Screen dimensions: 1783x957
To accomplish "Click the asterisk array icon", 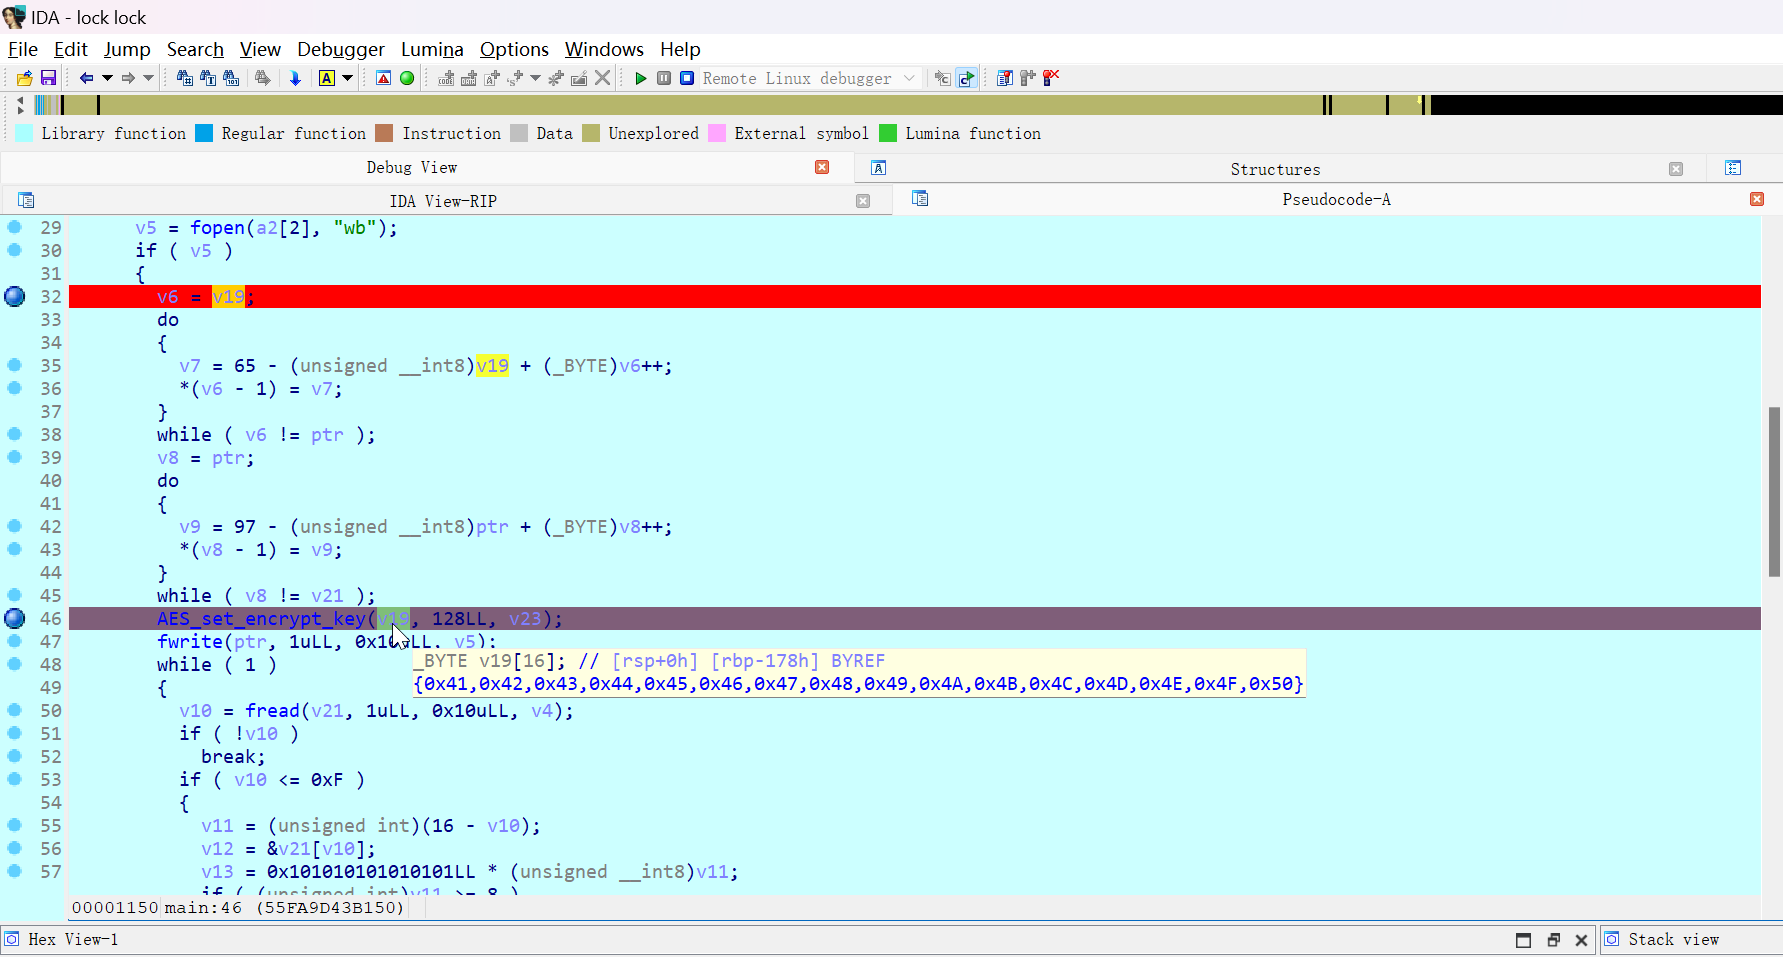I will (x=556, y=78).
